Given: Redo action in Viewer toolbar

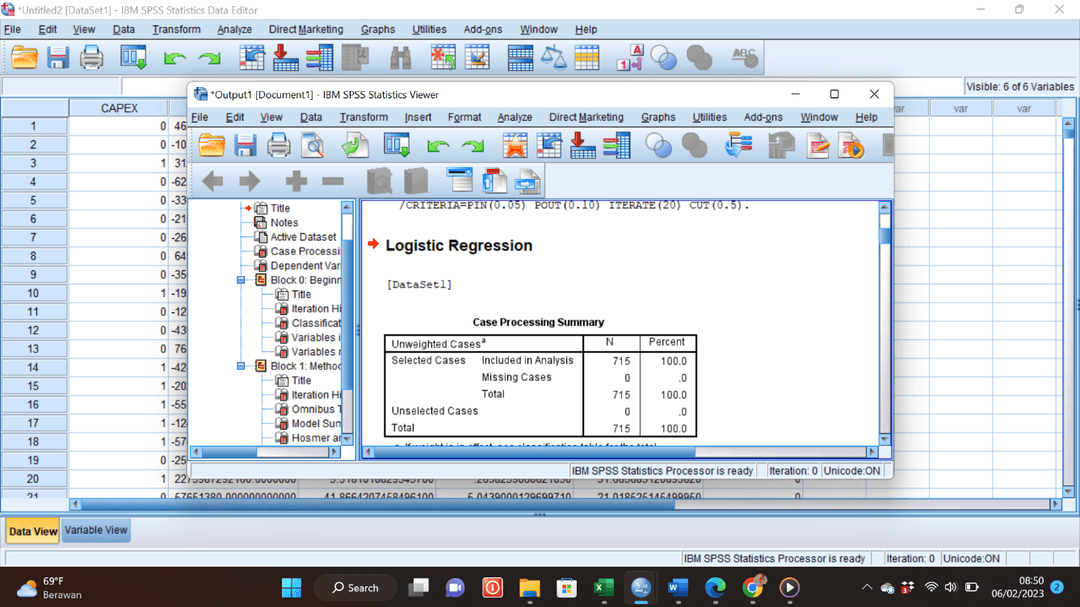Looking at the screenshot, I should (x=473, y=146).
